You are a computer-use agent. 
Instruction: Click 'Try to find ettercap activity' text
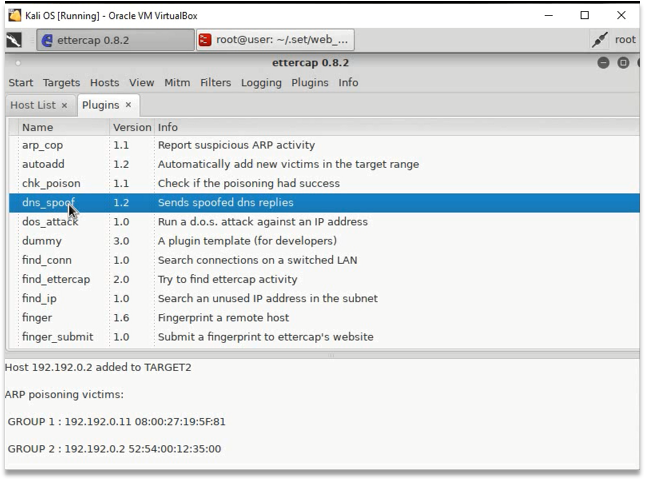[227, 279]
